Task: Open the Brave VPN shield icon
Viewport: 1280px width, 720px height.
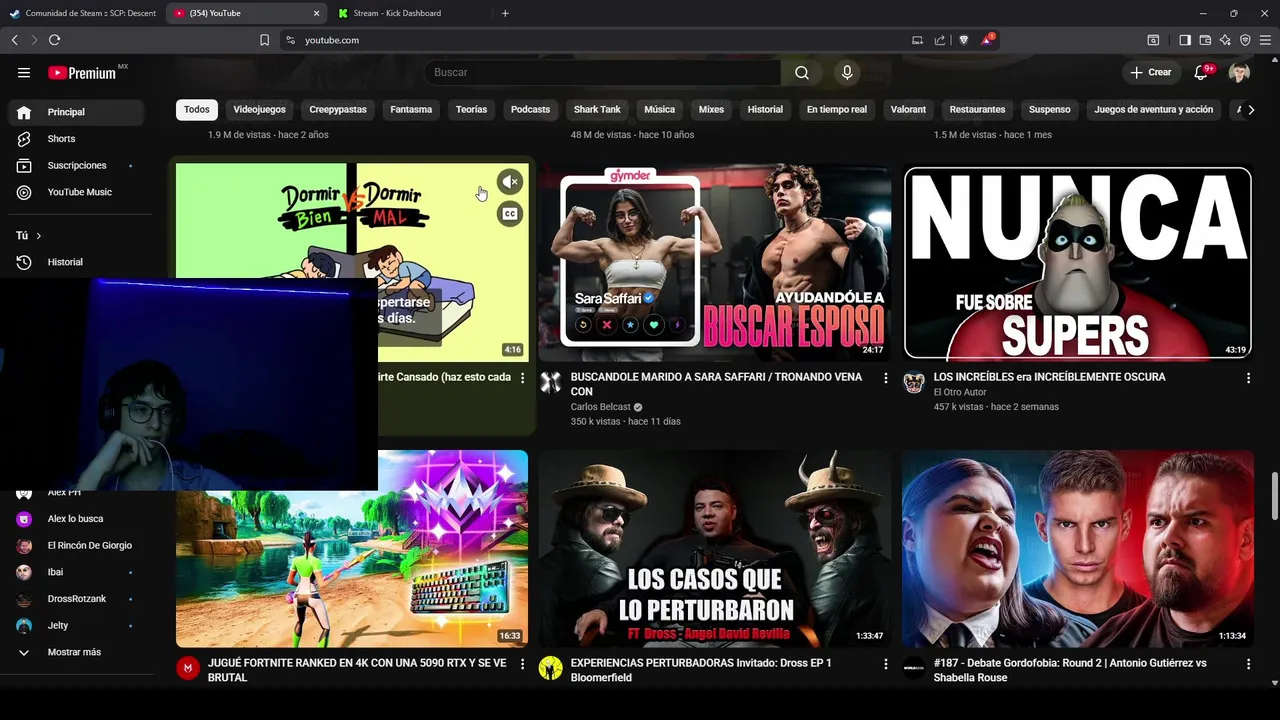Action: tap(1245, 40)
